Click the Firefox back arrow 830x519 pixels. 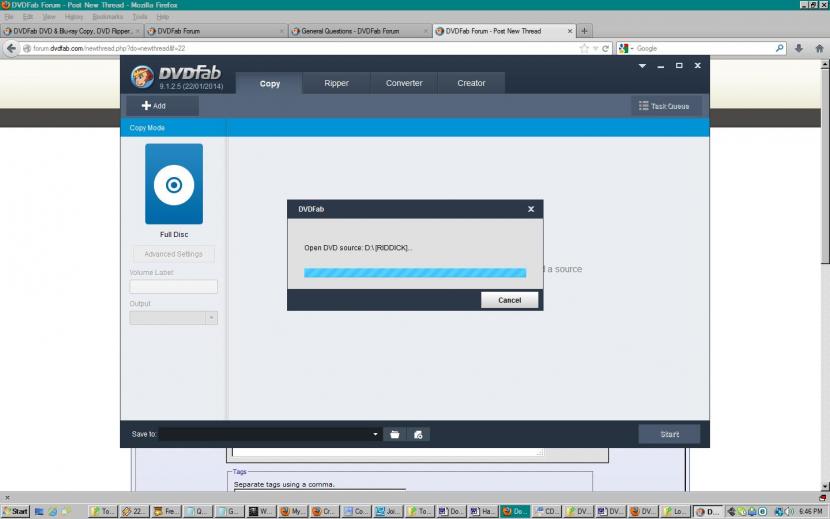tap(12, 48)
